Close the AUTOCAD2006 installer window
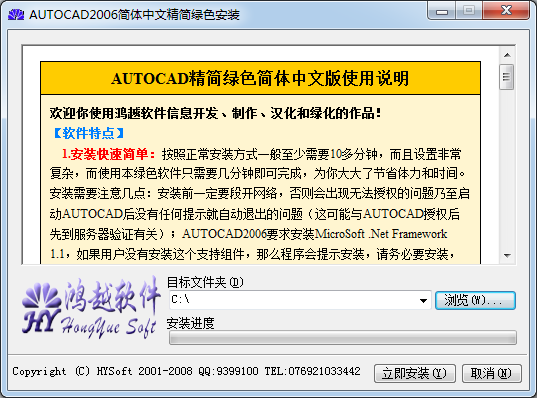 coord(506,10)
